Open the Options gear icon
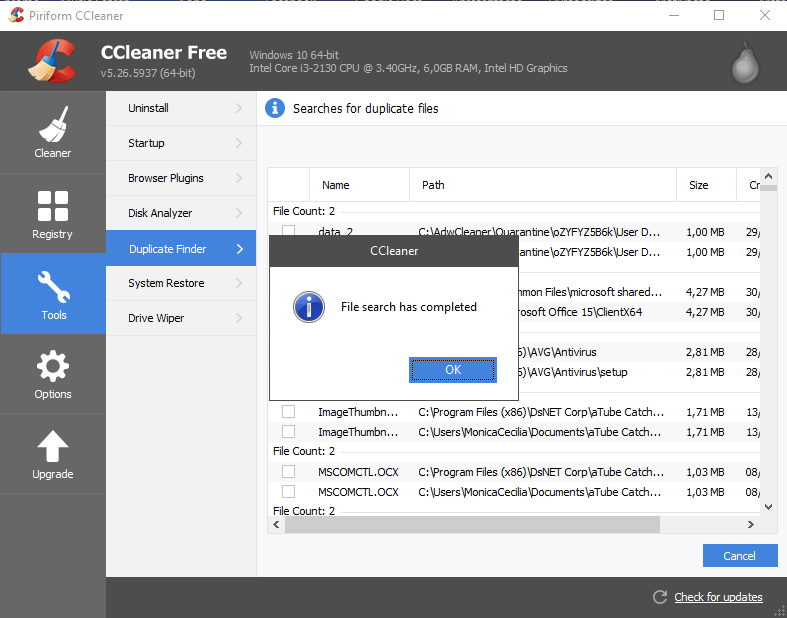The height and width of the screenshot is (618, 787). [53, 366]
